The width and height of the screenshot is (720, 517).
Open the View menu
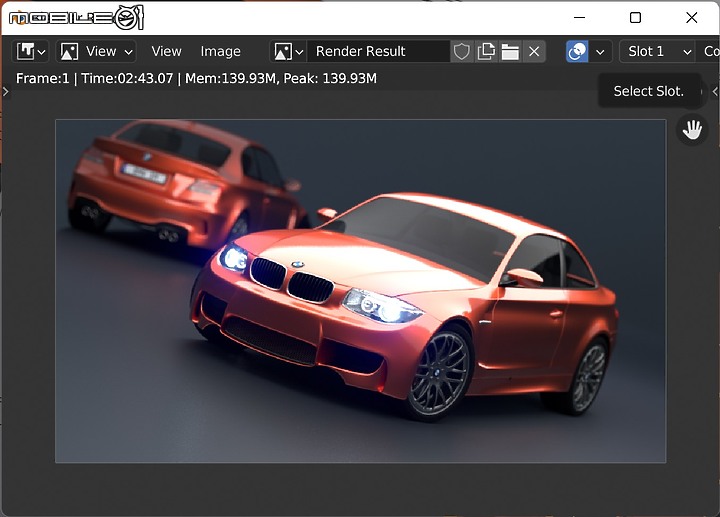coord(166,51)
